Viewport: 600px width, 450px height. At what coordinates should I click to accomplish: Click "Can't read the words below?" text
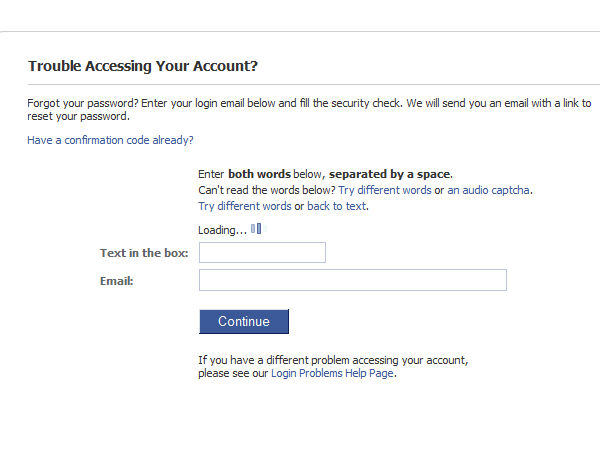coord(266,190)
